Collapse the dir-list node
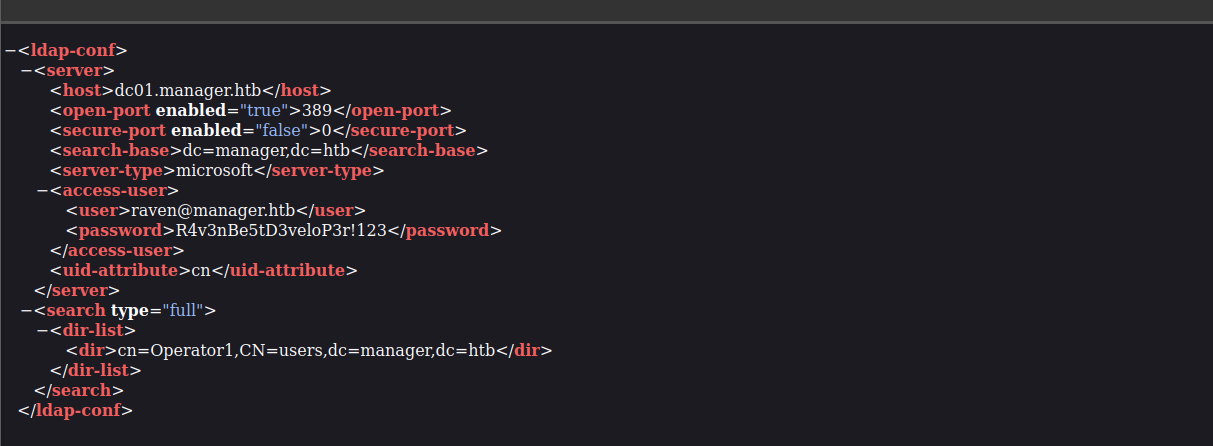 point(42,330)
